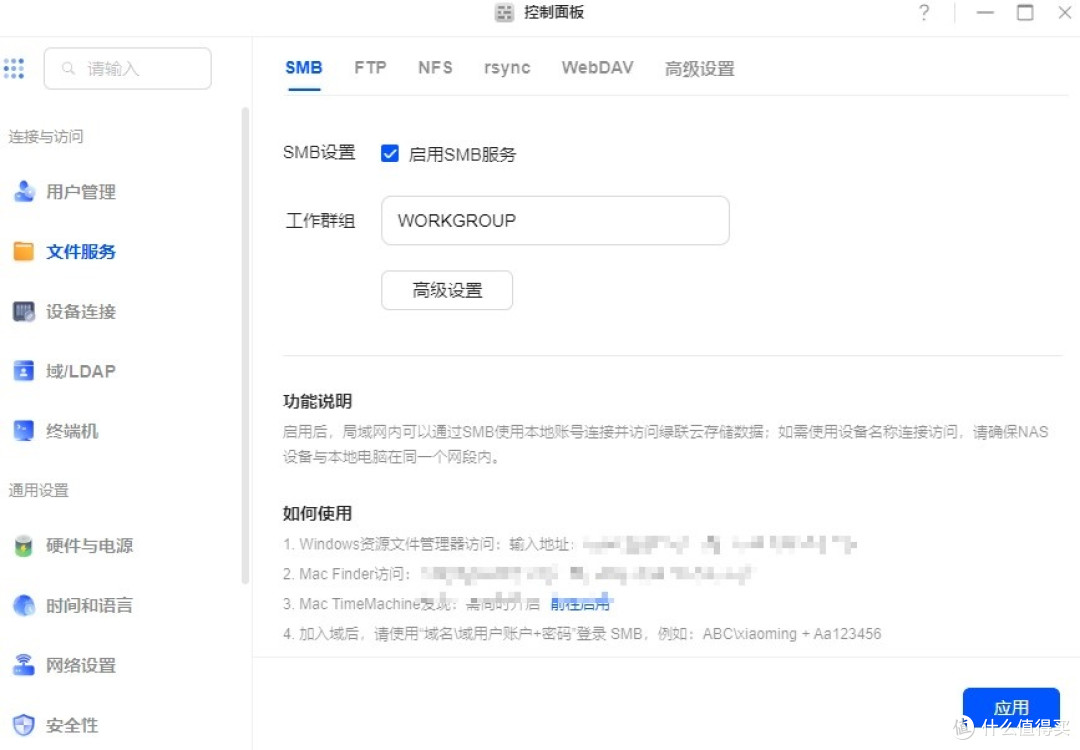Follow the 前往启用 link

tap(581, 604)
